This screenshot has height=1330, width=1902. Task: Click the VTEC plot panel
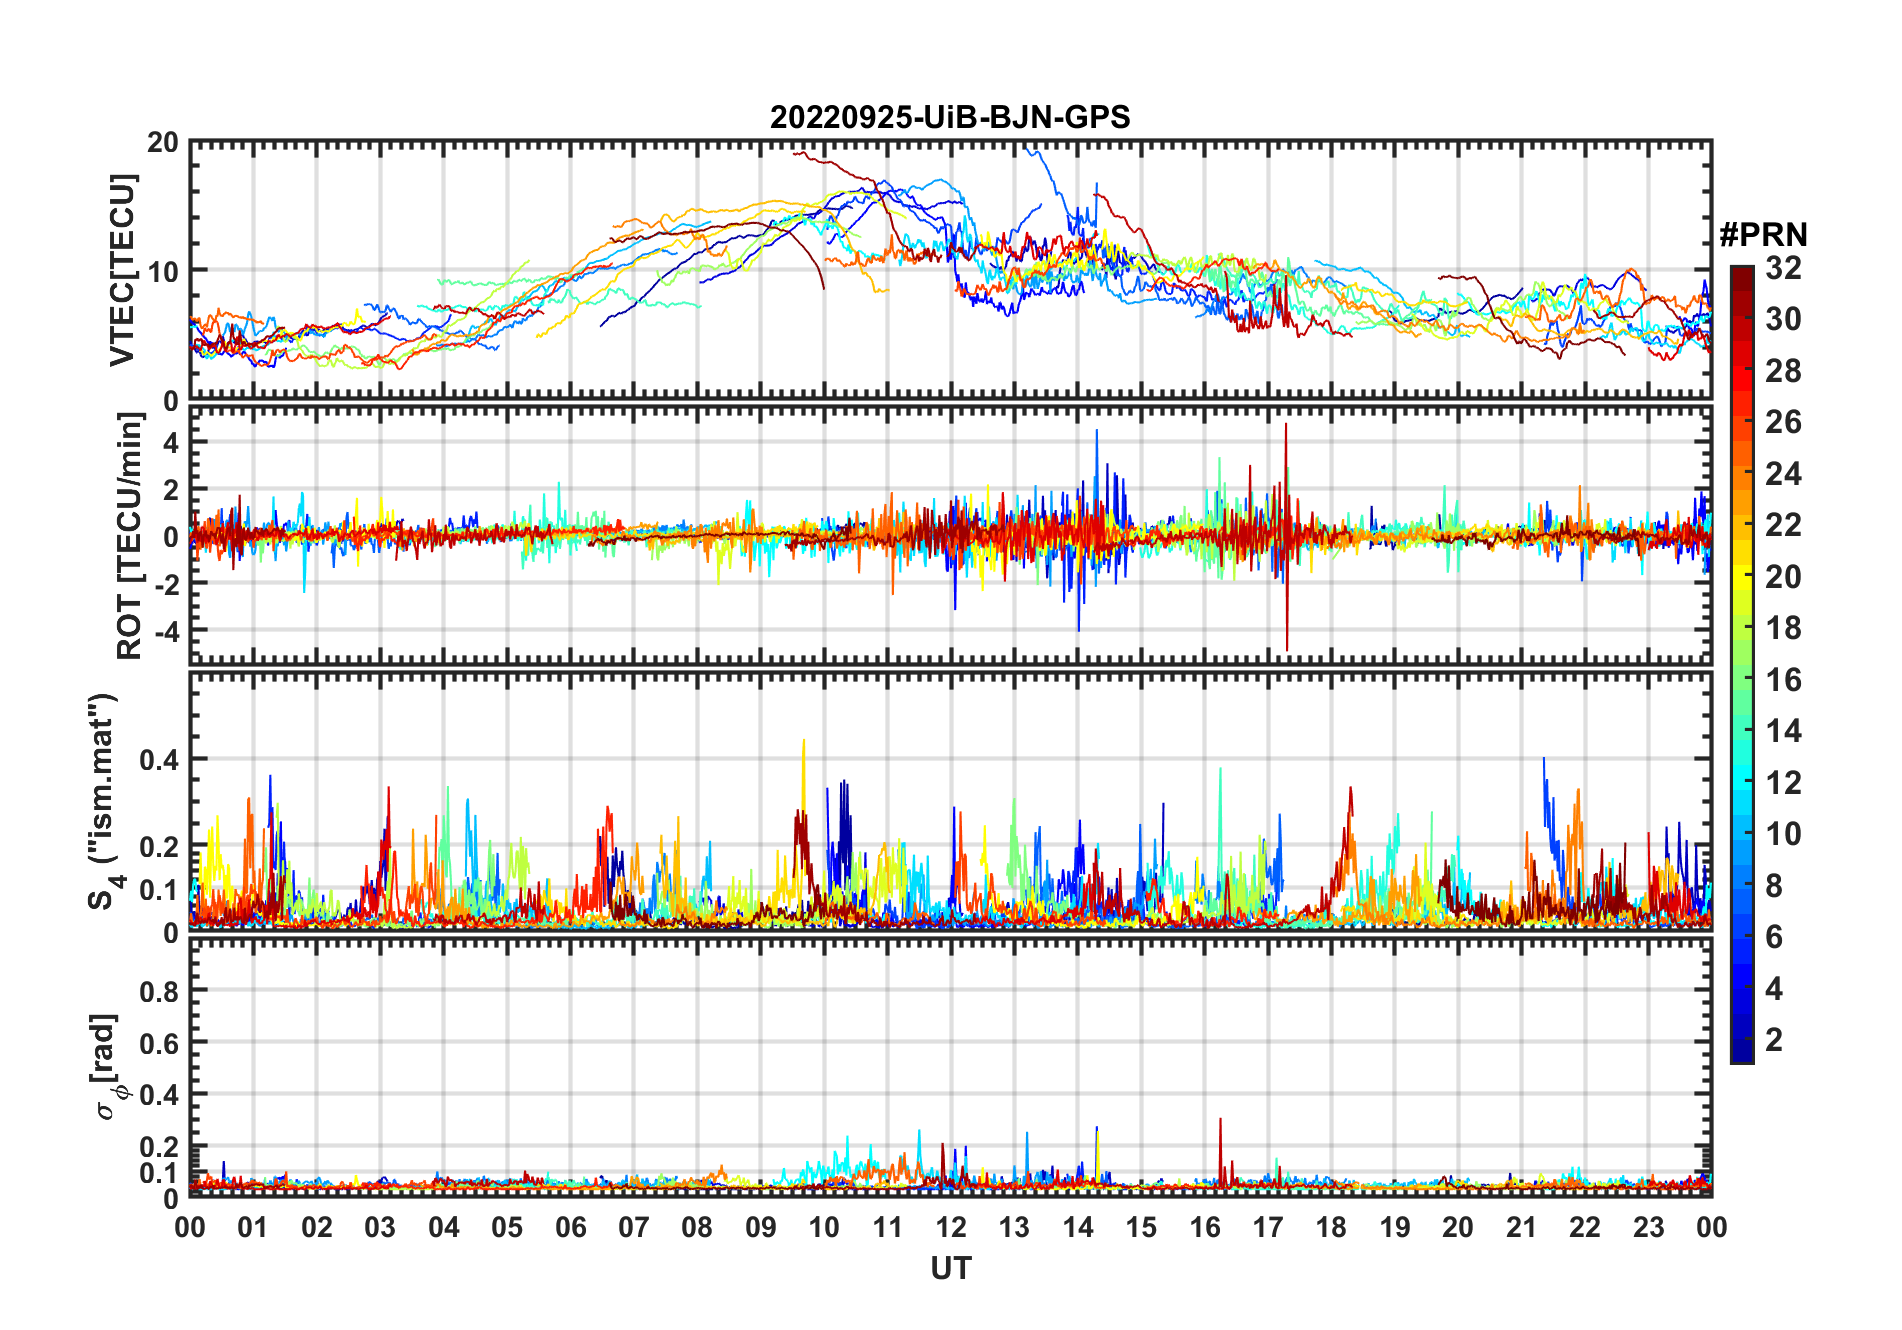950,270
